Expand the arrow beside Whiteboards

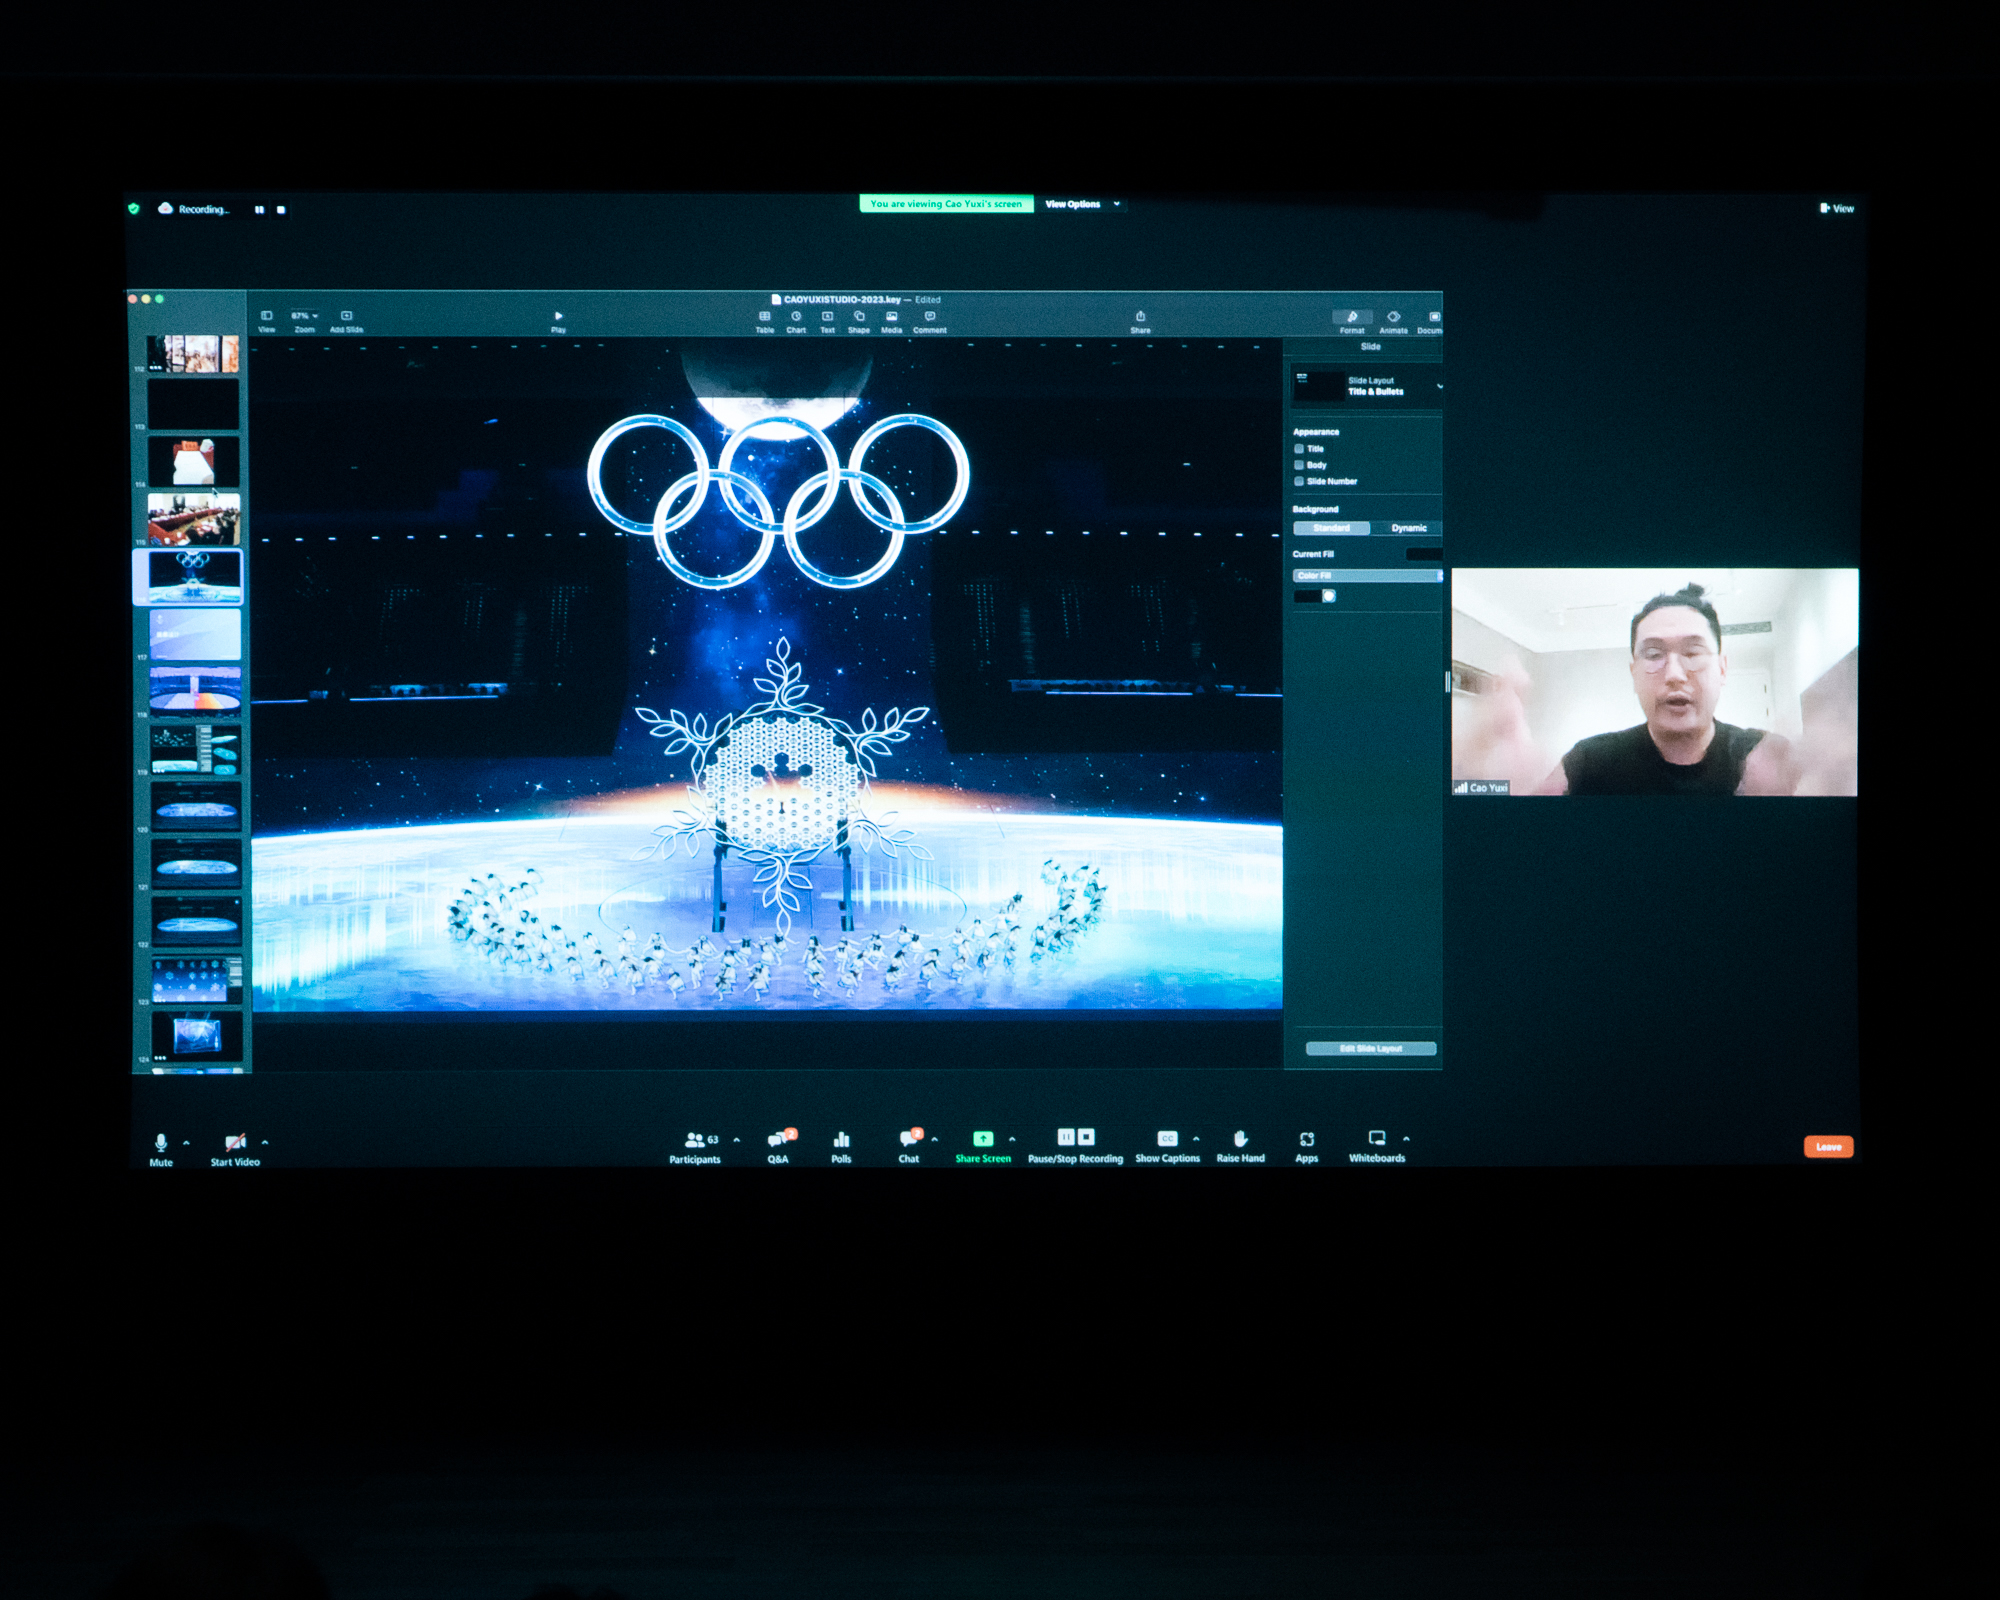point(1406,1139)
